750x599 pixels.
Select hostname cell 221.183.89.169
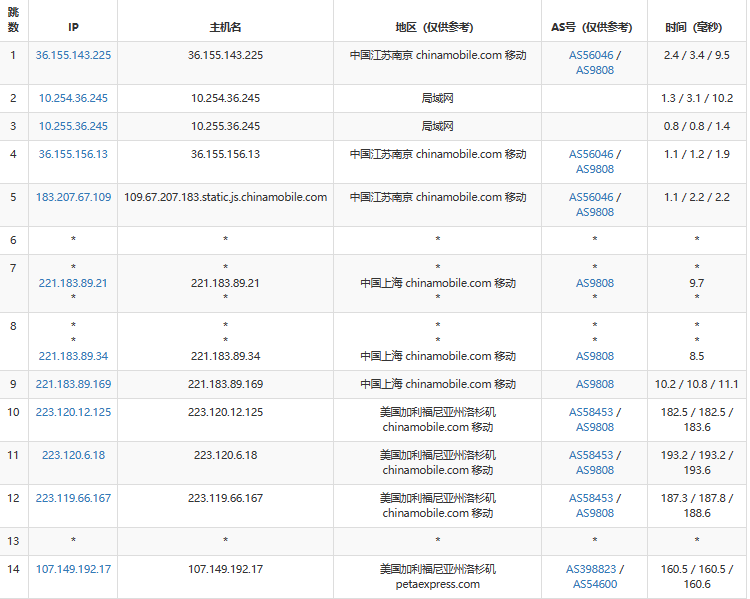pos(225,384)
